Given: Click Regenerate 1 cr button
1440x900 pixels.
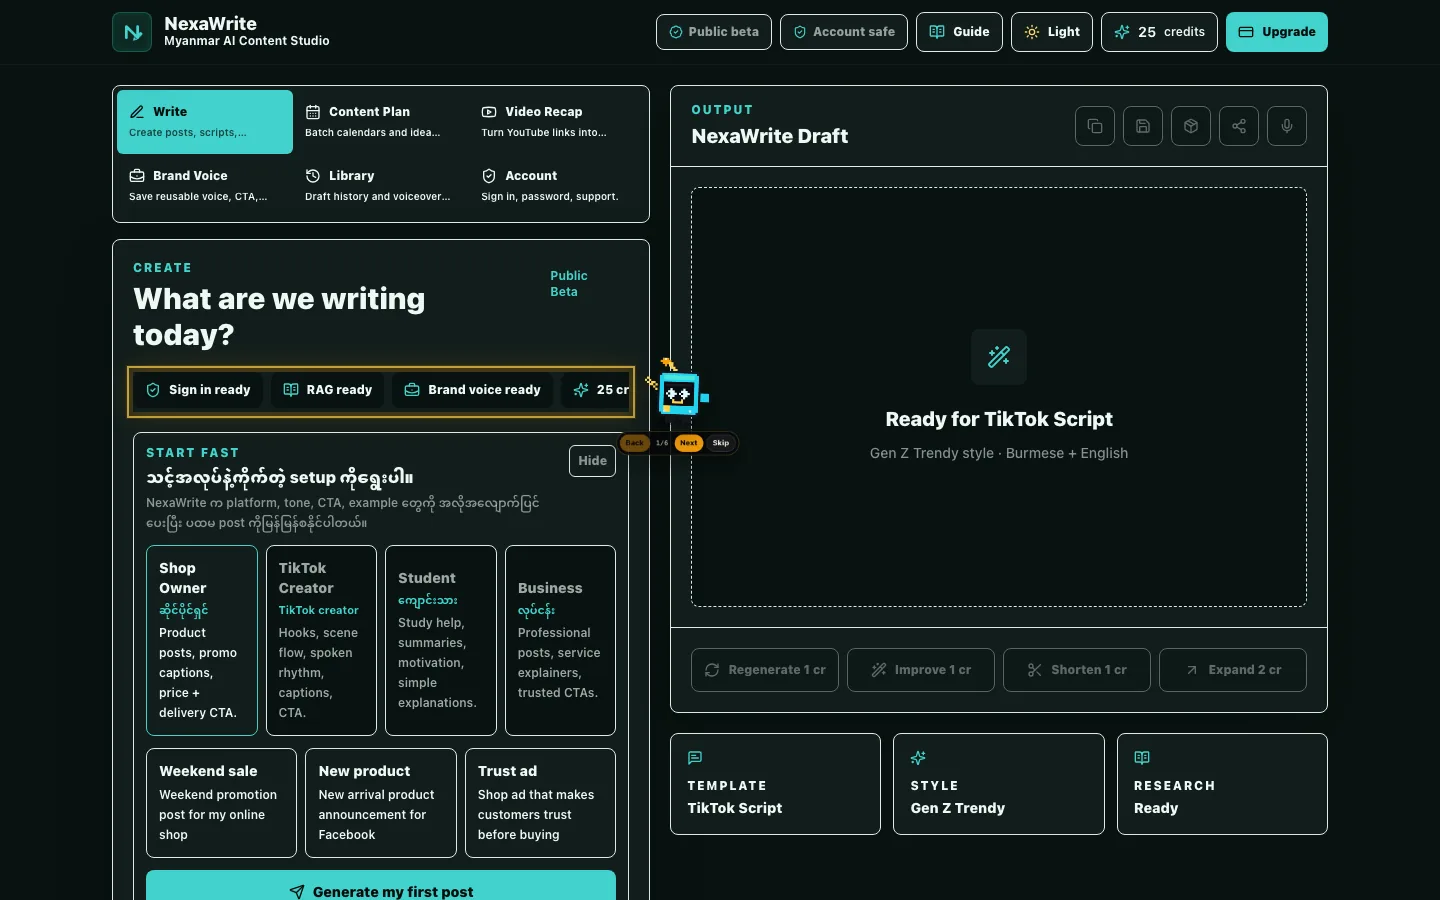Looking at the screenshot, I should point(765,670).
